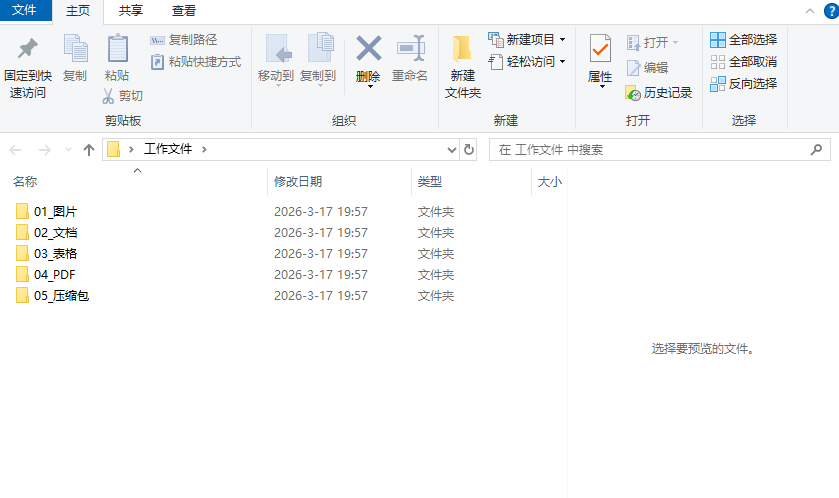Expand the Delete (删除) dropdown arrow
839x498 pixels.
pos(370,87)
